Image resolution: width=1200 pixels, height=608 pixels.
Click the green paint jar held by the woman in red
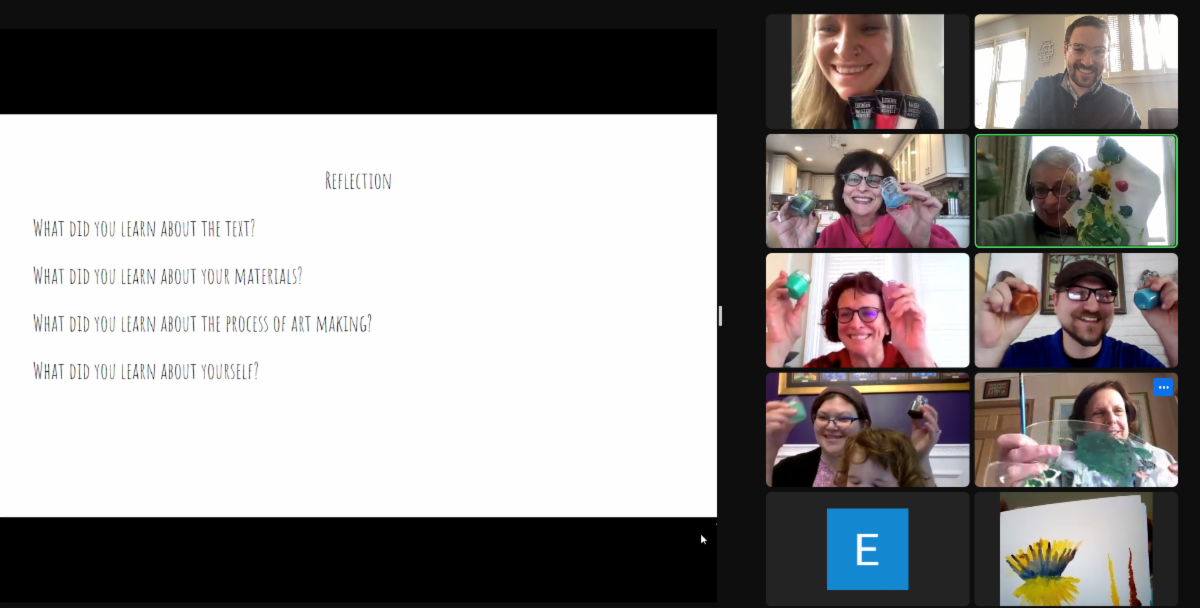point(798,286)
